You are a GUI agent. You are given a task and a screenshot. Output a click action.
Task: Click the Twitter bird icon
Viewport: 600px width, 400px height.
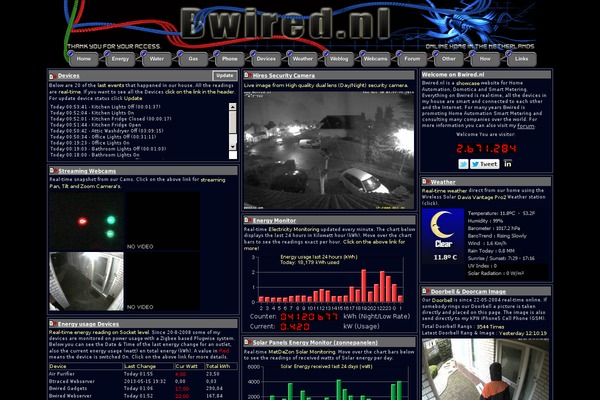[463, 164]
